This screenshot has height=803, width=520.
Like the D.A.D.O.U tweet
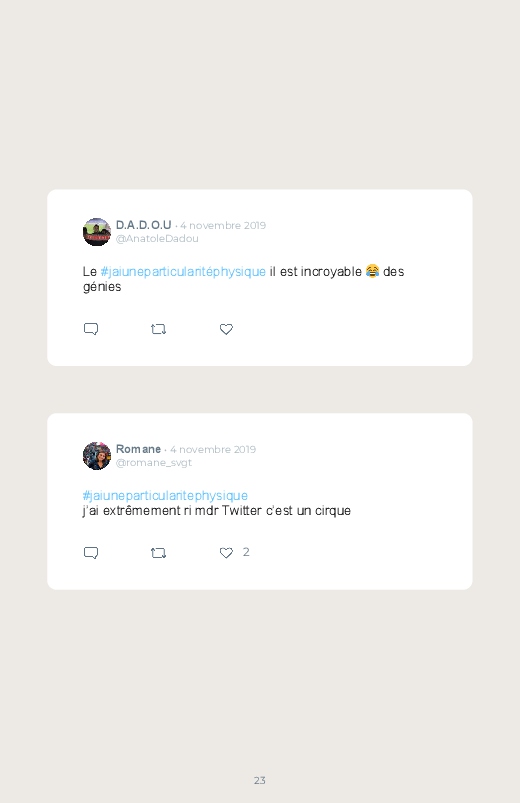coord(226,329)
